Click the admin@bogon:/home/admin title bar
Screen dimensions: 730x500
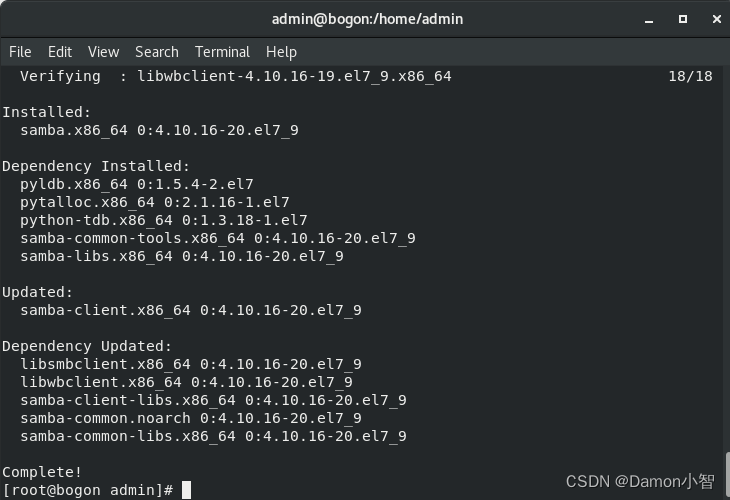pyautogui.click(x=367, y=19)
